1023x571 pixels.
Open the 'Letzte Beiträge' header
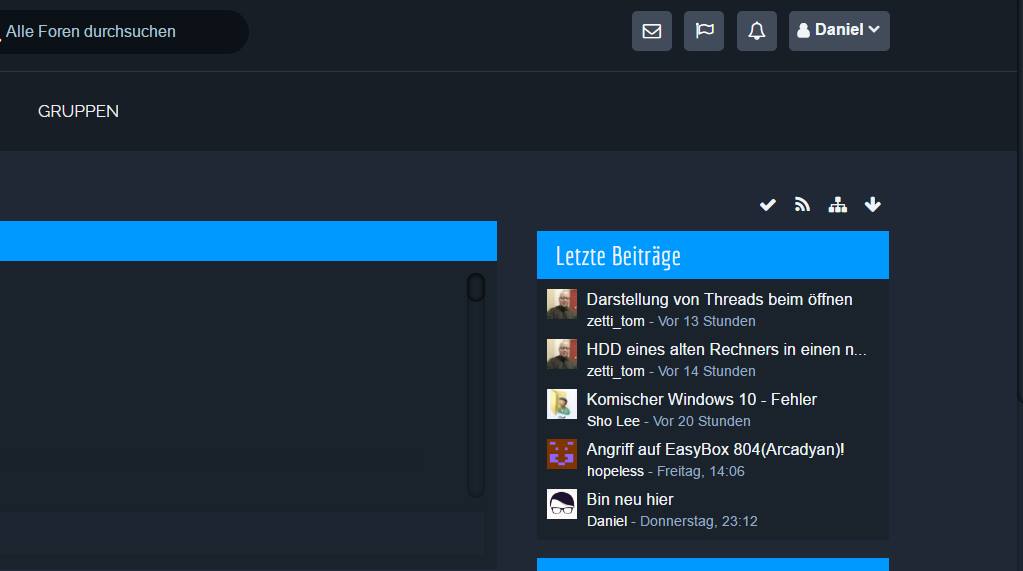[x=618, y=256]
